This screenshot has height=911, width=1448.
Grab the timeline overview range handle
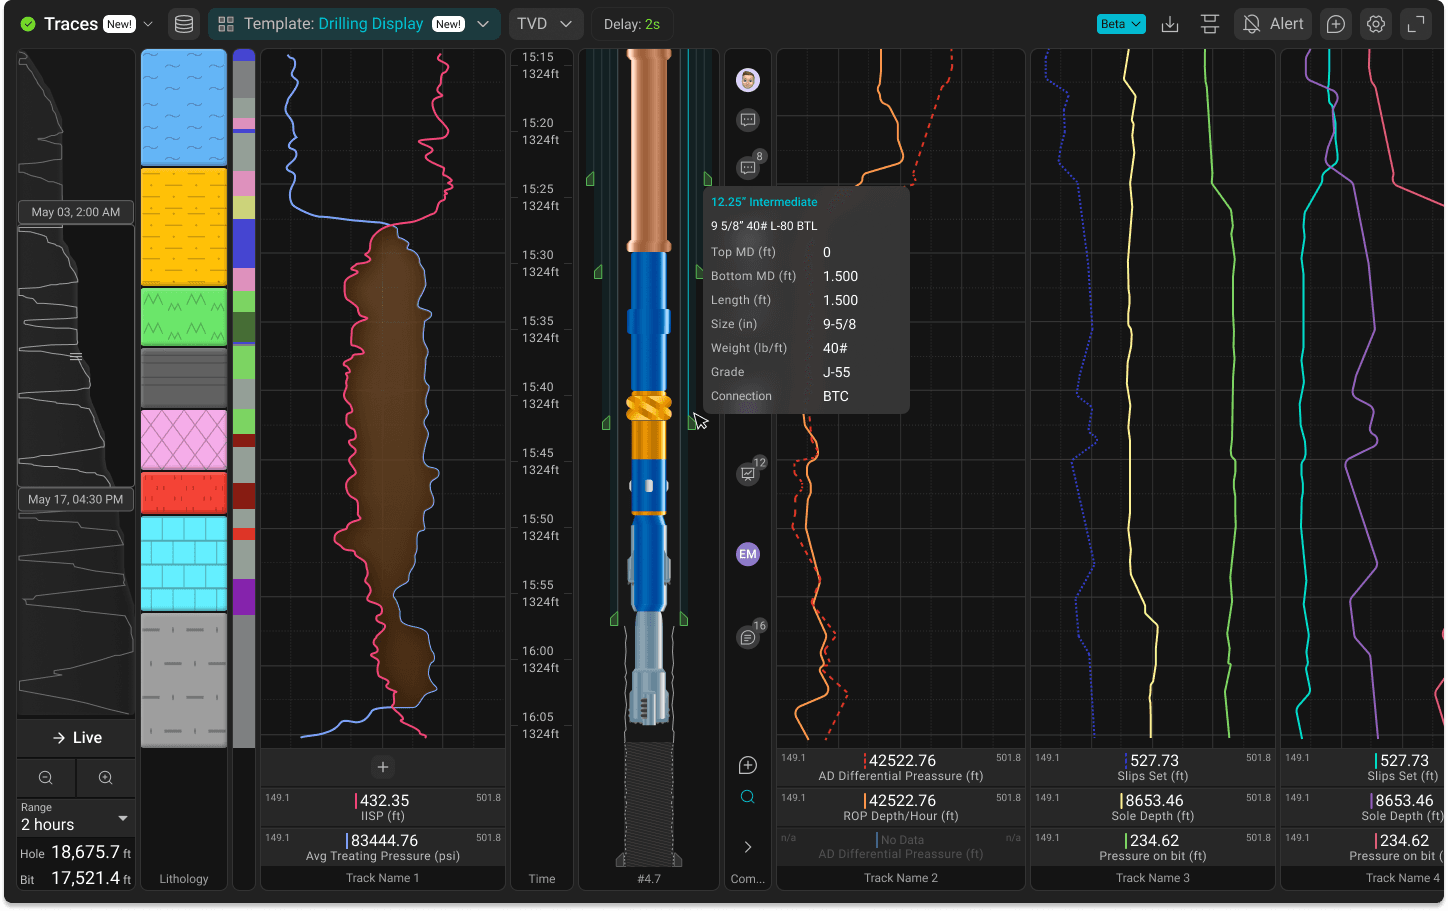pos(76,356)
